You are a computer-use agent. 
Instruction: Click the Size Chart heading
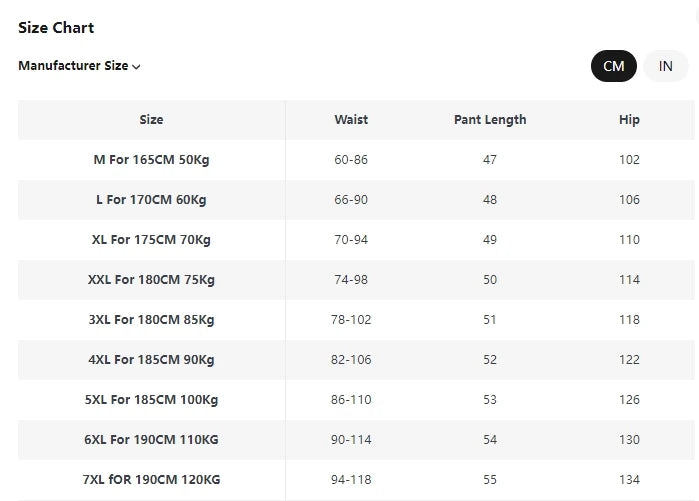56,28
